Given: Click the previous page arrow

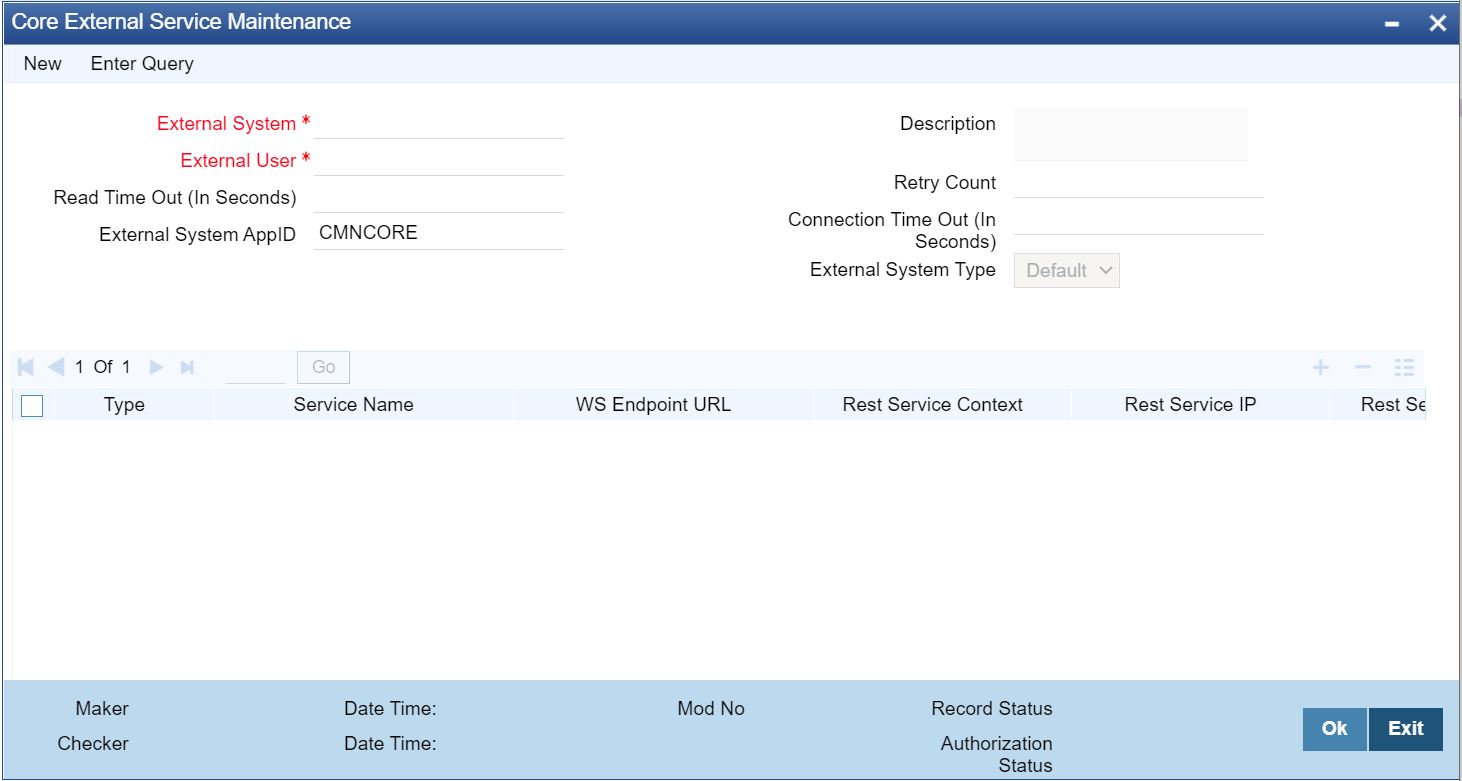Looking at the screenshot, I should [55, 367].
